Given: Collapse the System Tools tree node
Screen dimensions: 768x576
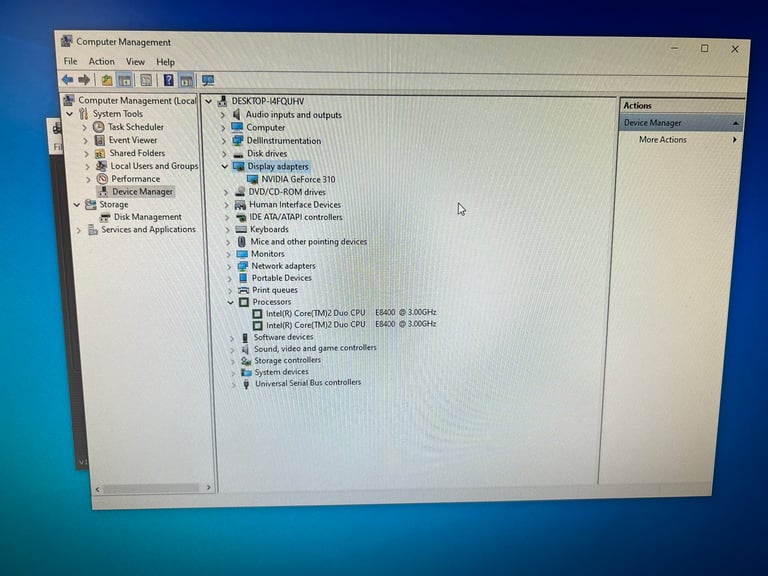Looking at the screenshot, I should click(x=70, y=114).
